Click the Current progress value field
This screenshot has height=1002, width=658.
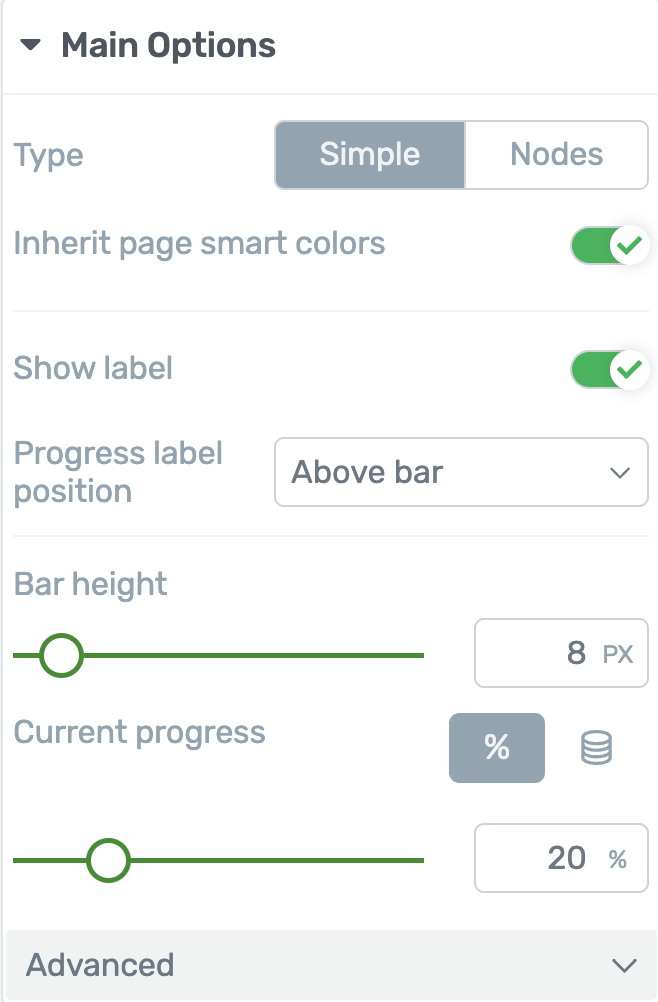coord(561,858)
